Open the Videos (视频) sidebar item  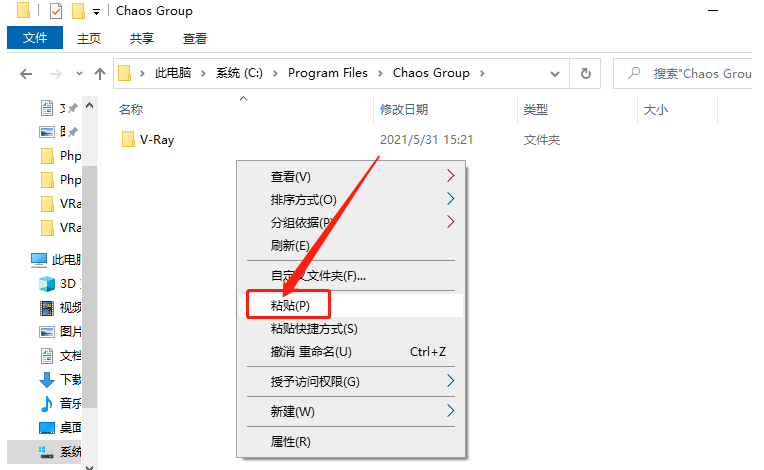[x=60, y=307]
